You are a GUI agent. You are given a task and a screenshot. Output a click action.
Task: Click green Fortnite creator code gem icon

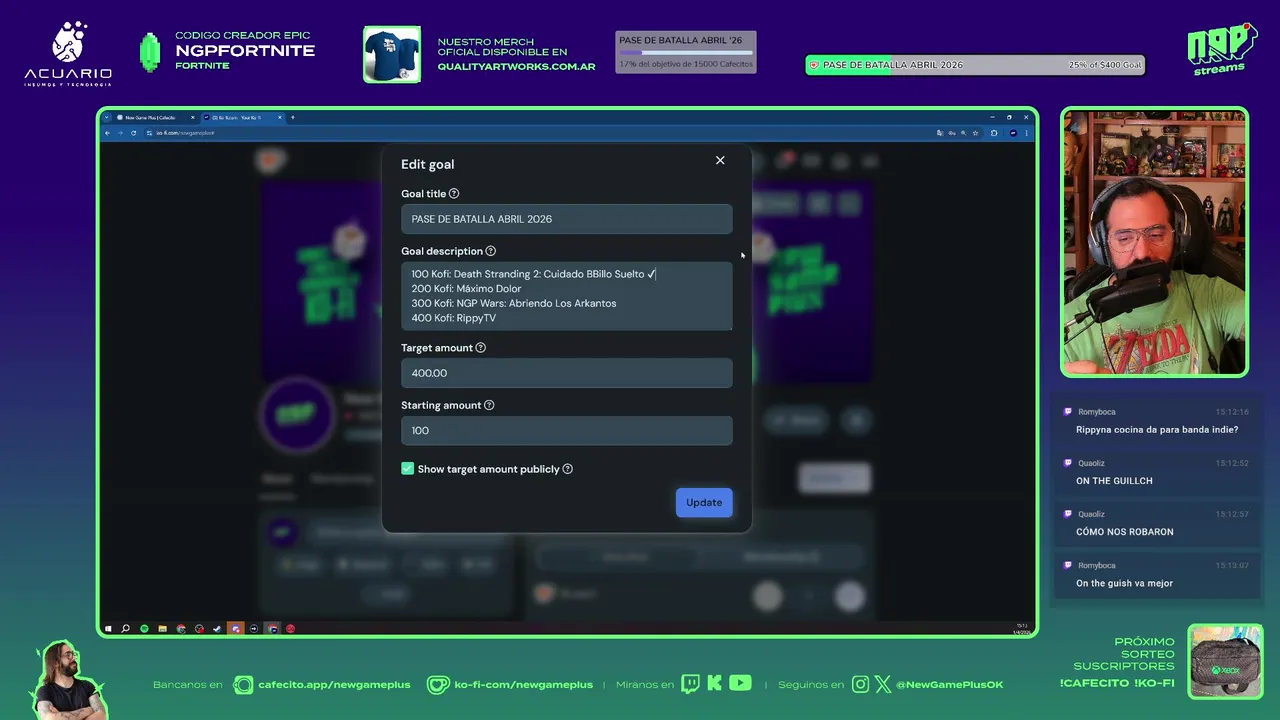pyautogui.click(x=150, y=53)
